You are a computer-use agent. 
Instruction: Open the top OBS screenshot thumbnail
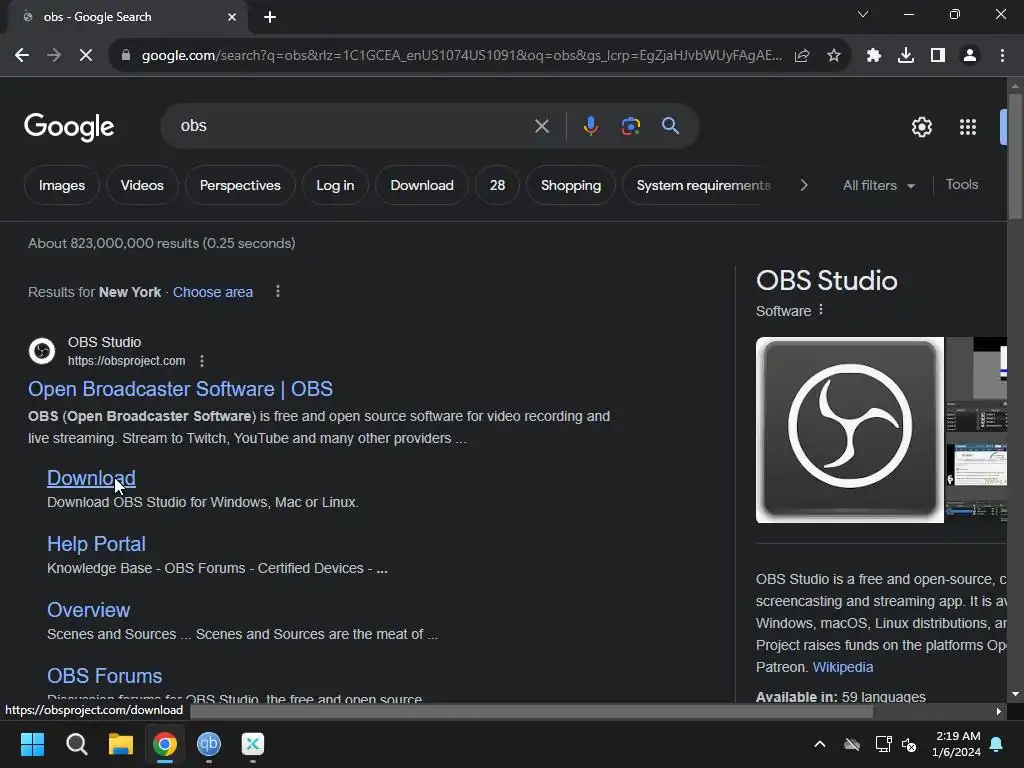click(x=976, y=367)
